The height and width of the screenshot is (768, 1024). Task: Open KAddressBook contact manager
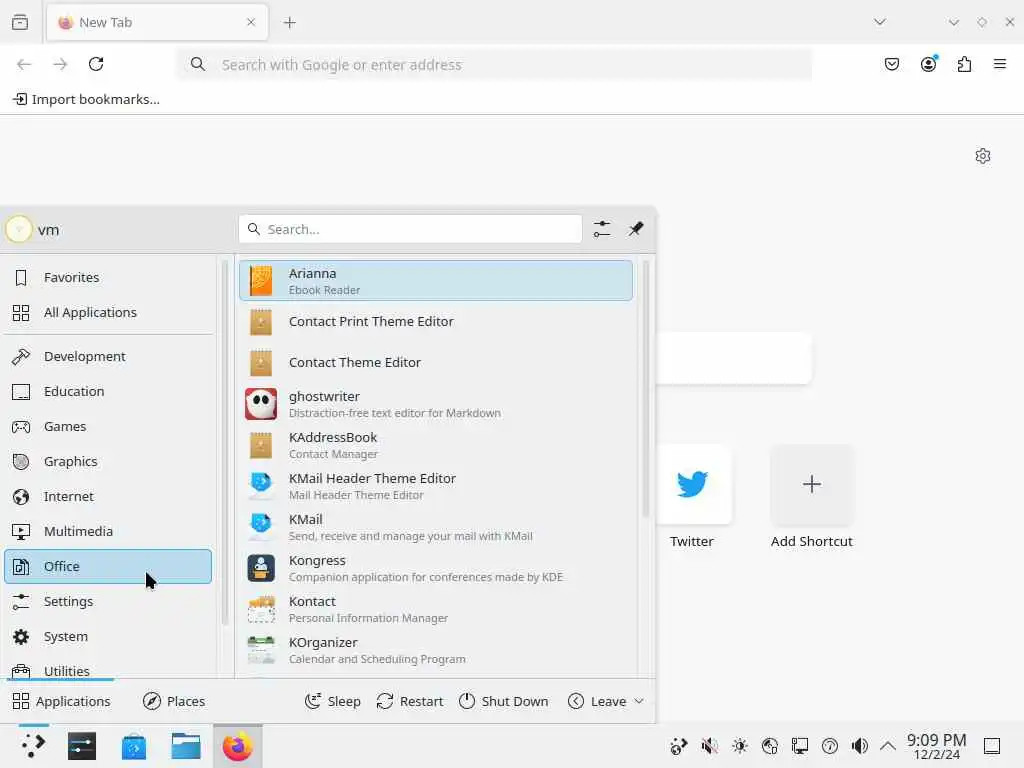[436, 445]
